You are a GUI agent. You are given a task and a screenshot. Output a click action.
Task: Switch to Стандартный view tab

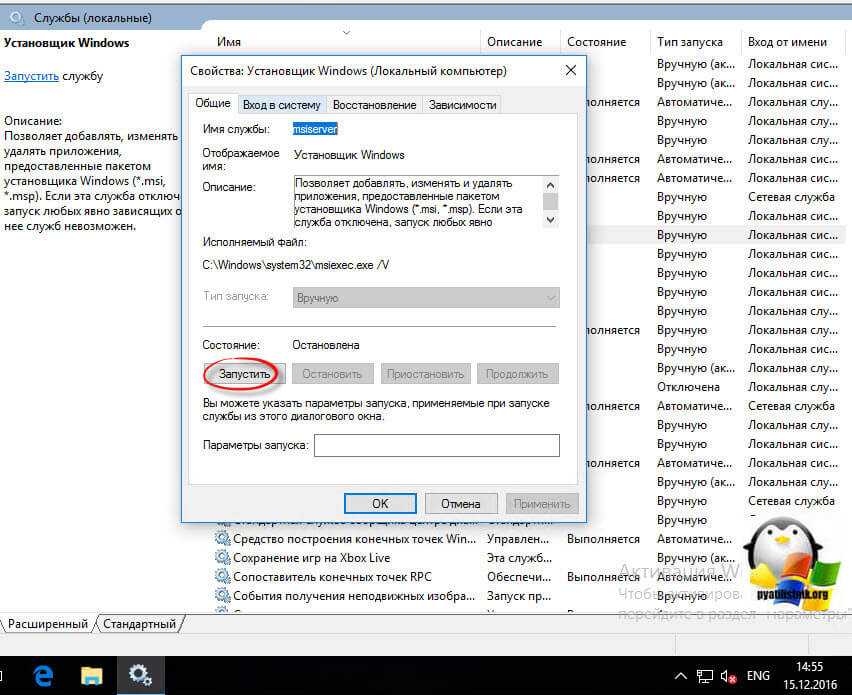(139, 624)
